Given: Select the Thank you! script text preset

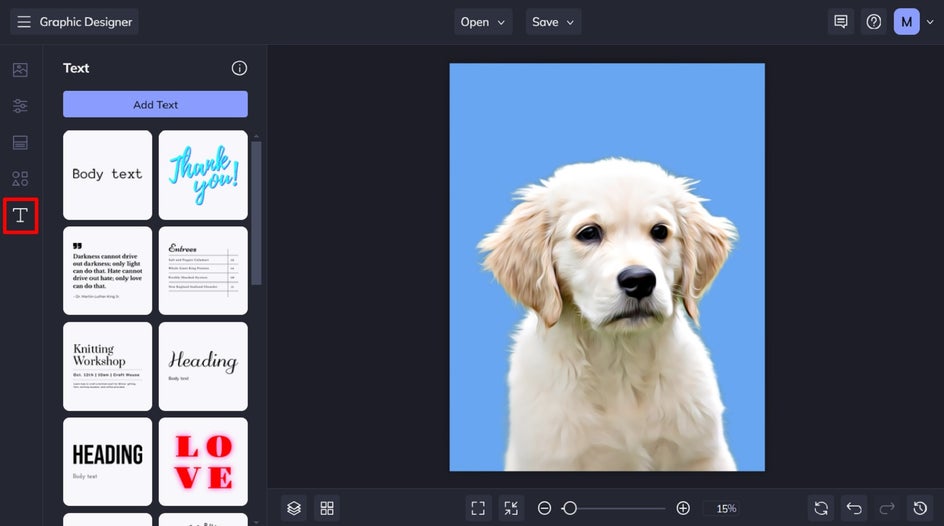Looking at the screenshot, I should pyautogui.click(x=203, y=175).
